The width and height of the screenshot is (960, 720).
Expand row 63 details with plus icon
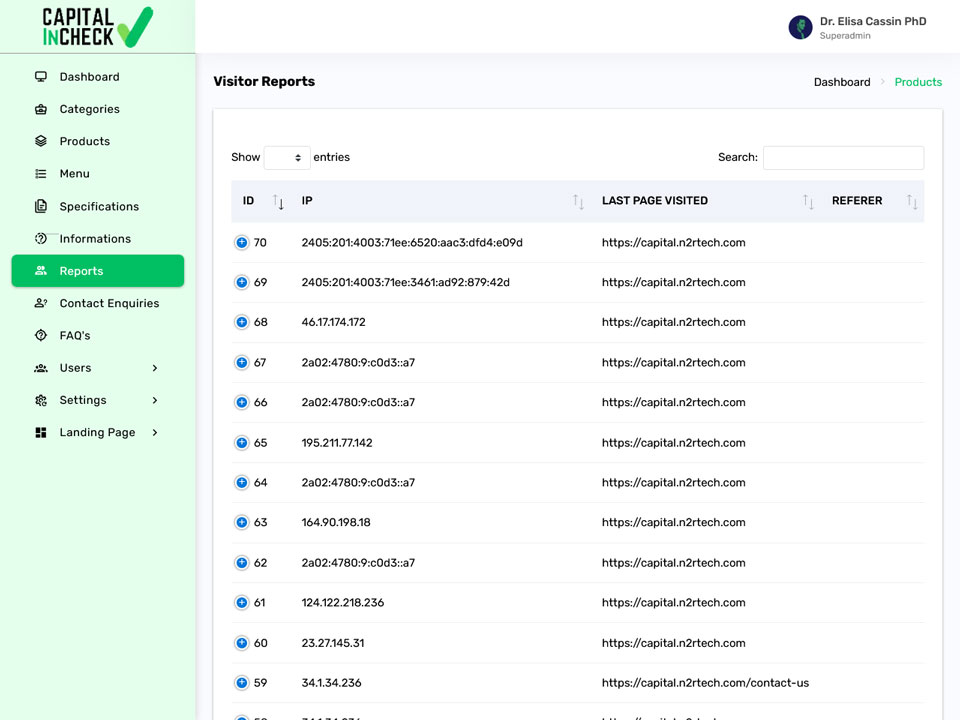tap(242, 522)
